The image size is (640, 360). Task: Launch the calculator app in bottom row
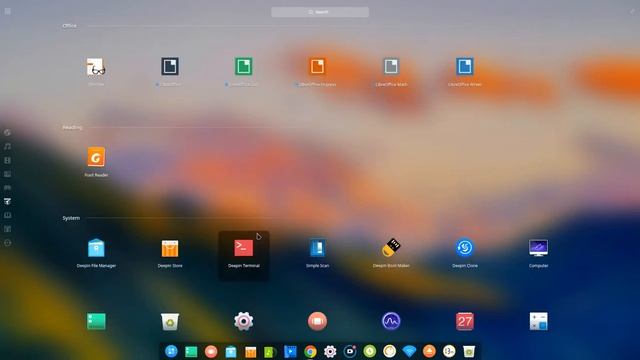(x=538, y=322)
